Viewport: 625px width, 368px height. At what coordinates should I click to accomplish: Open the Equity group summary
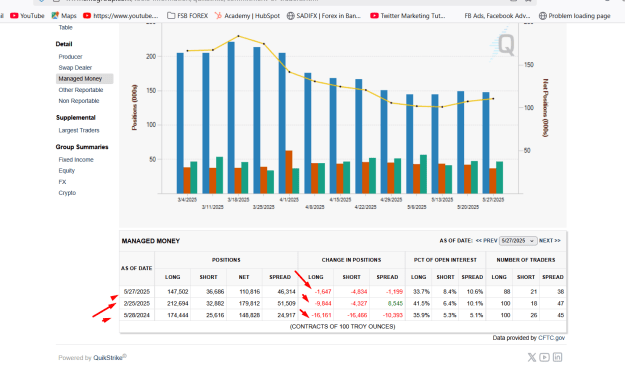point(67,171)
